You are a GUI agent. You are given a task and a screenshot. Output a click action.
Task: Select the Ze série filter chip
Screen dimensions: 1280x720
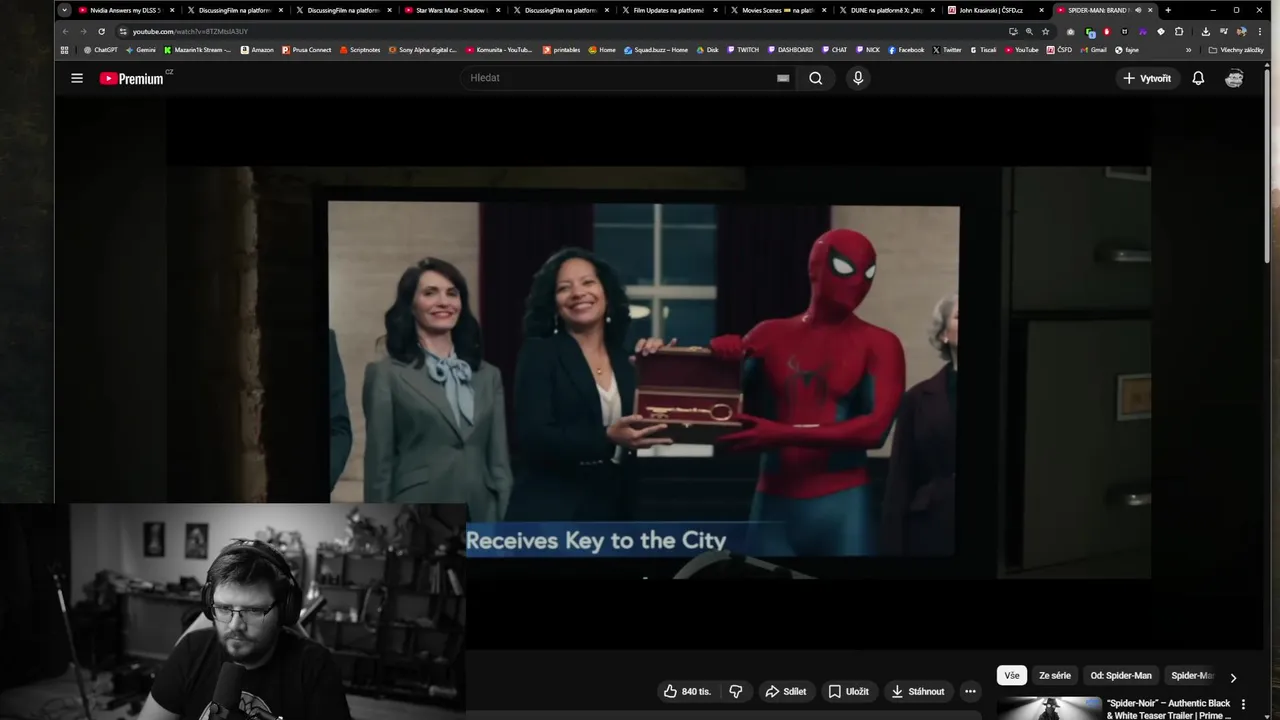coord(1055,676)
